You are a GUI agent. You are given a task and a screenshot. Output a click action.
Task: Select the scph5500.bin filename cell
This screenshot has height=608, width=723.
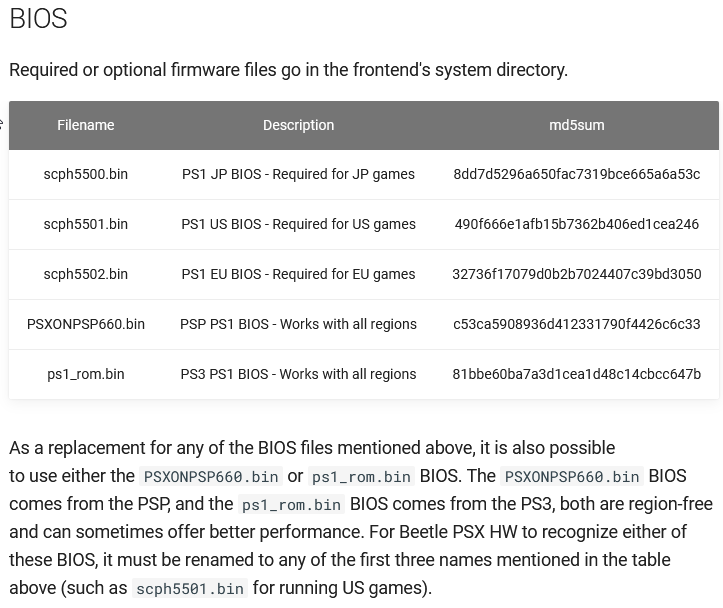pyautogui.click(x=86, y=174)
